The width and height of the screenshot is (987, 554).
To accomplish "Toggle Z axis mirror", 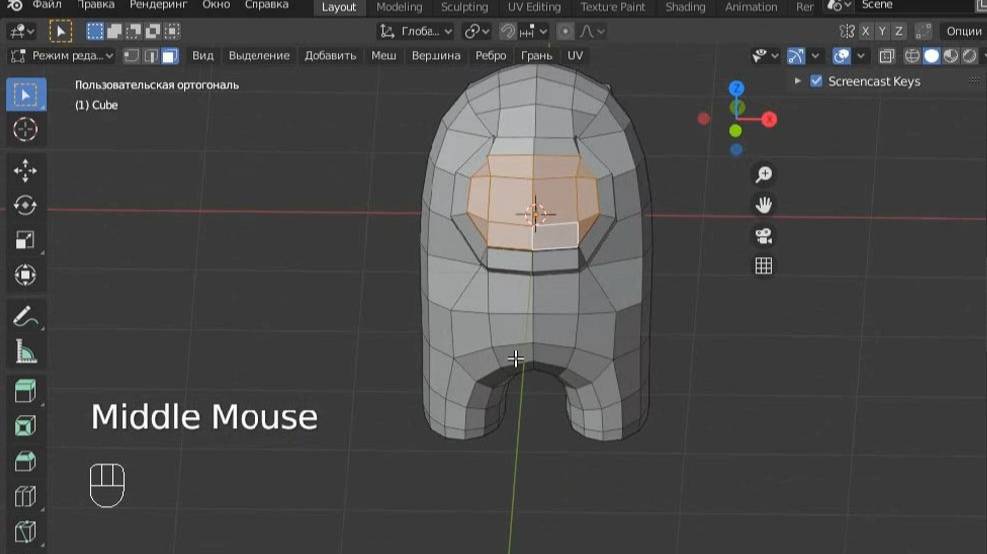I will tap(899, 31).
